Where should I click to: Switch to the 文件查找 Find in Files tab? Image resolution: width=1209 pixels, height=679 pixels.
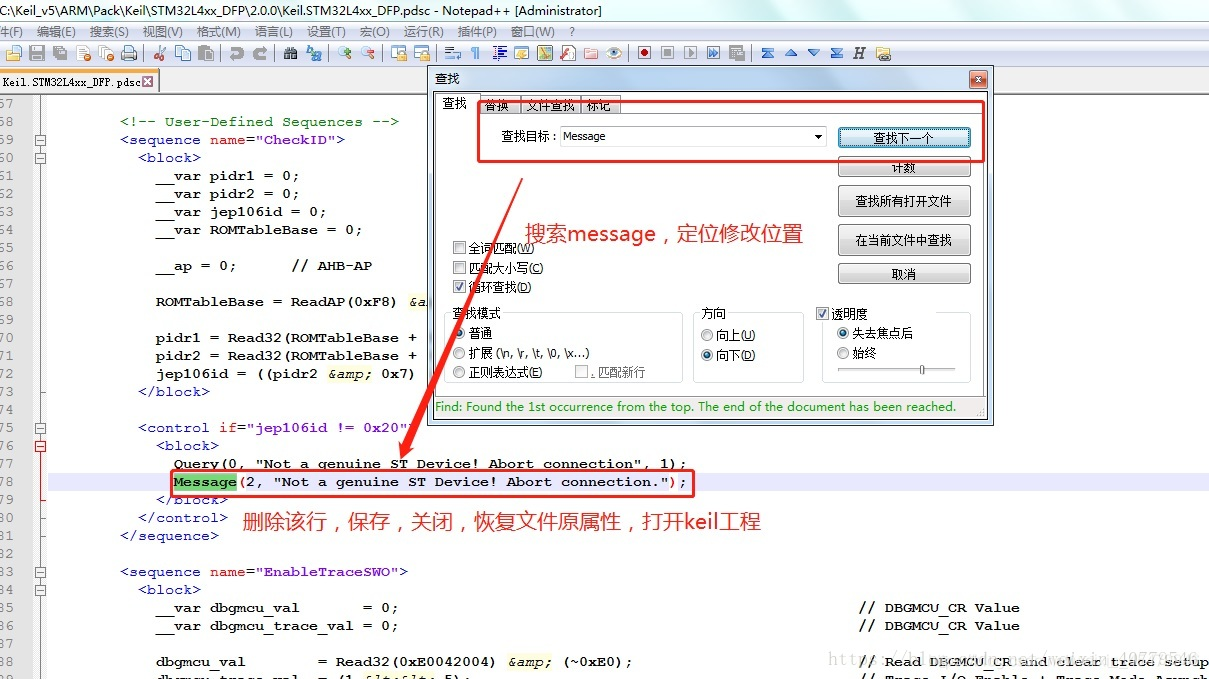[x=550, y=105]
